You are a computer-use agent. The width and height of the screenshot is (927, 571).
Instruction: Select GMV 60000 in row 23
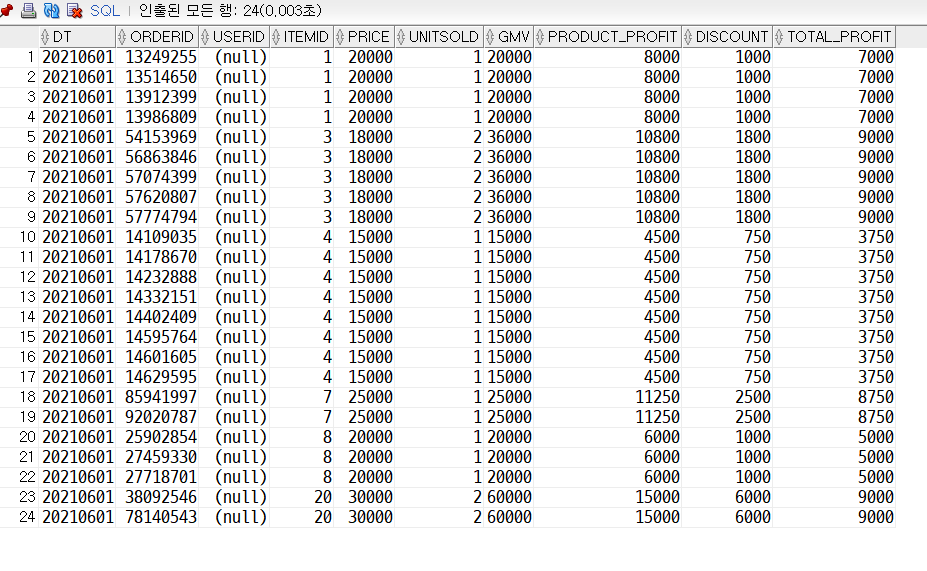[x=510, y=497]
